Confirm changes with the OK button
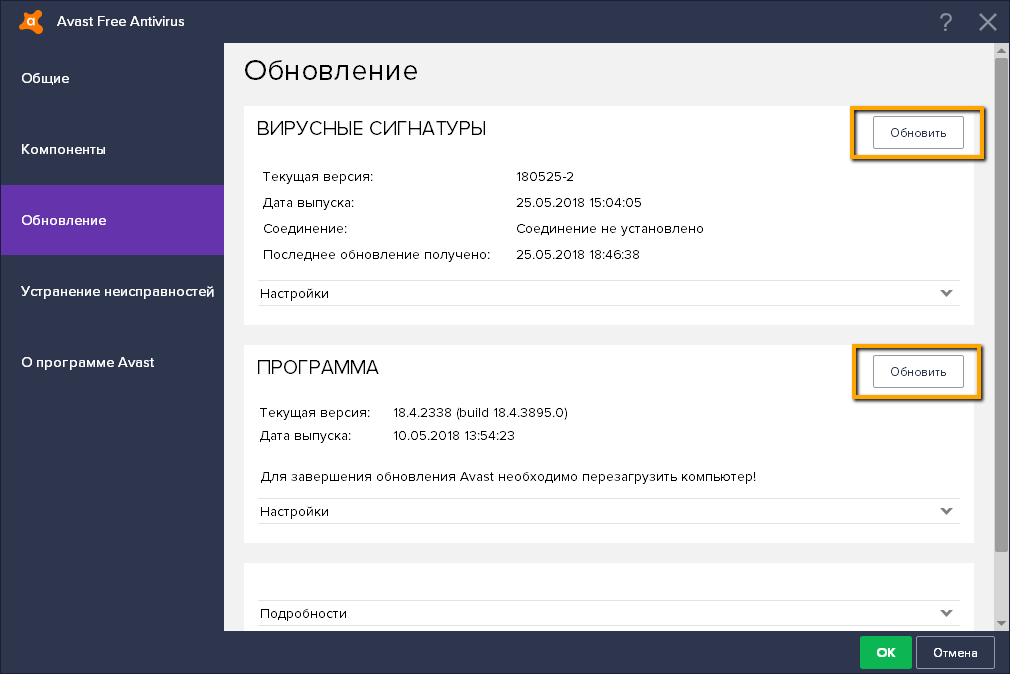 click(x=885, y=652)
